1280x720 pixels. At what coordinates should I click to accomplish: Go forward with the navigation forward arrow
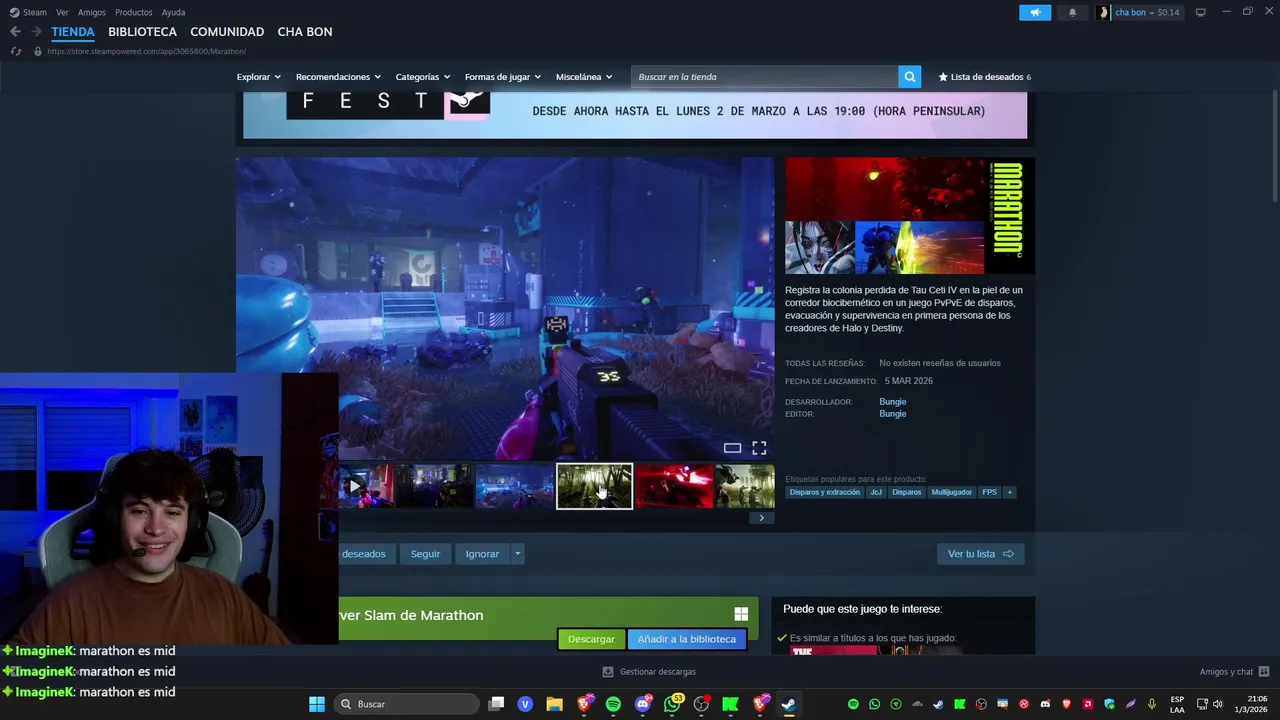tap(36, 32)
